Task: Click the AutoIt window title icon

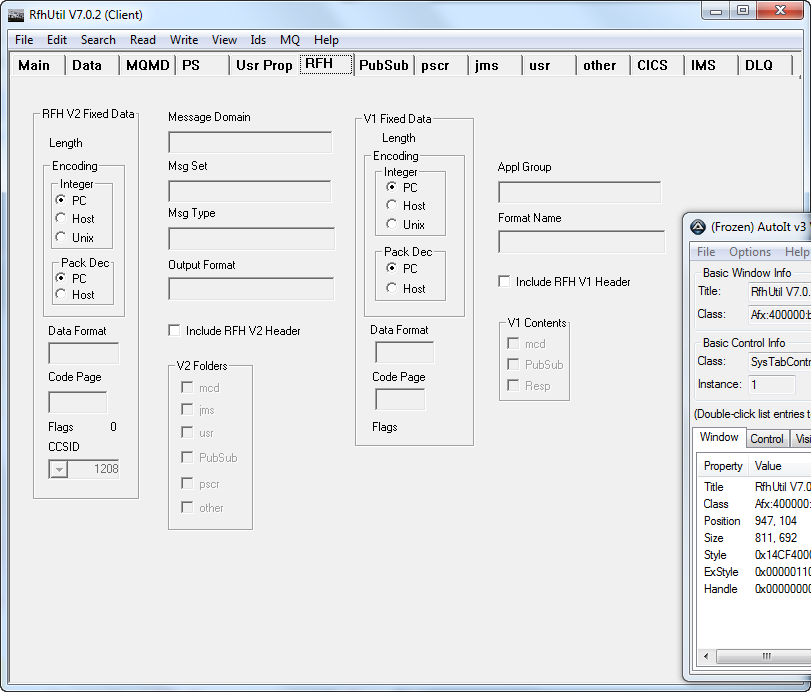Action: [x=698, y=227]
